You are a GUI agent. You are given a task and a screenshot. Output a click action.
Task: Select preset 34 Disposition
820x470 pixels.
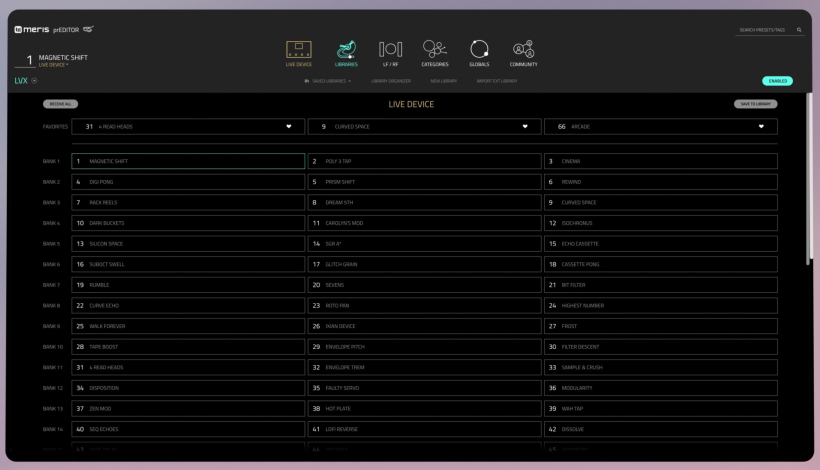(188, 388)
